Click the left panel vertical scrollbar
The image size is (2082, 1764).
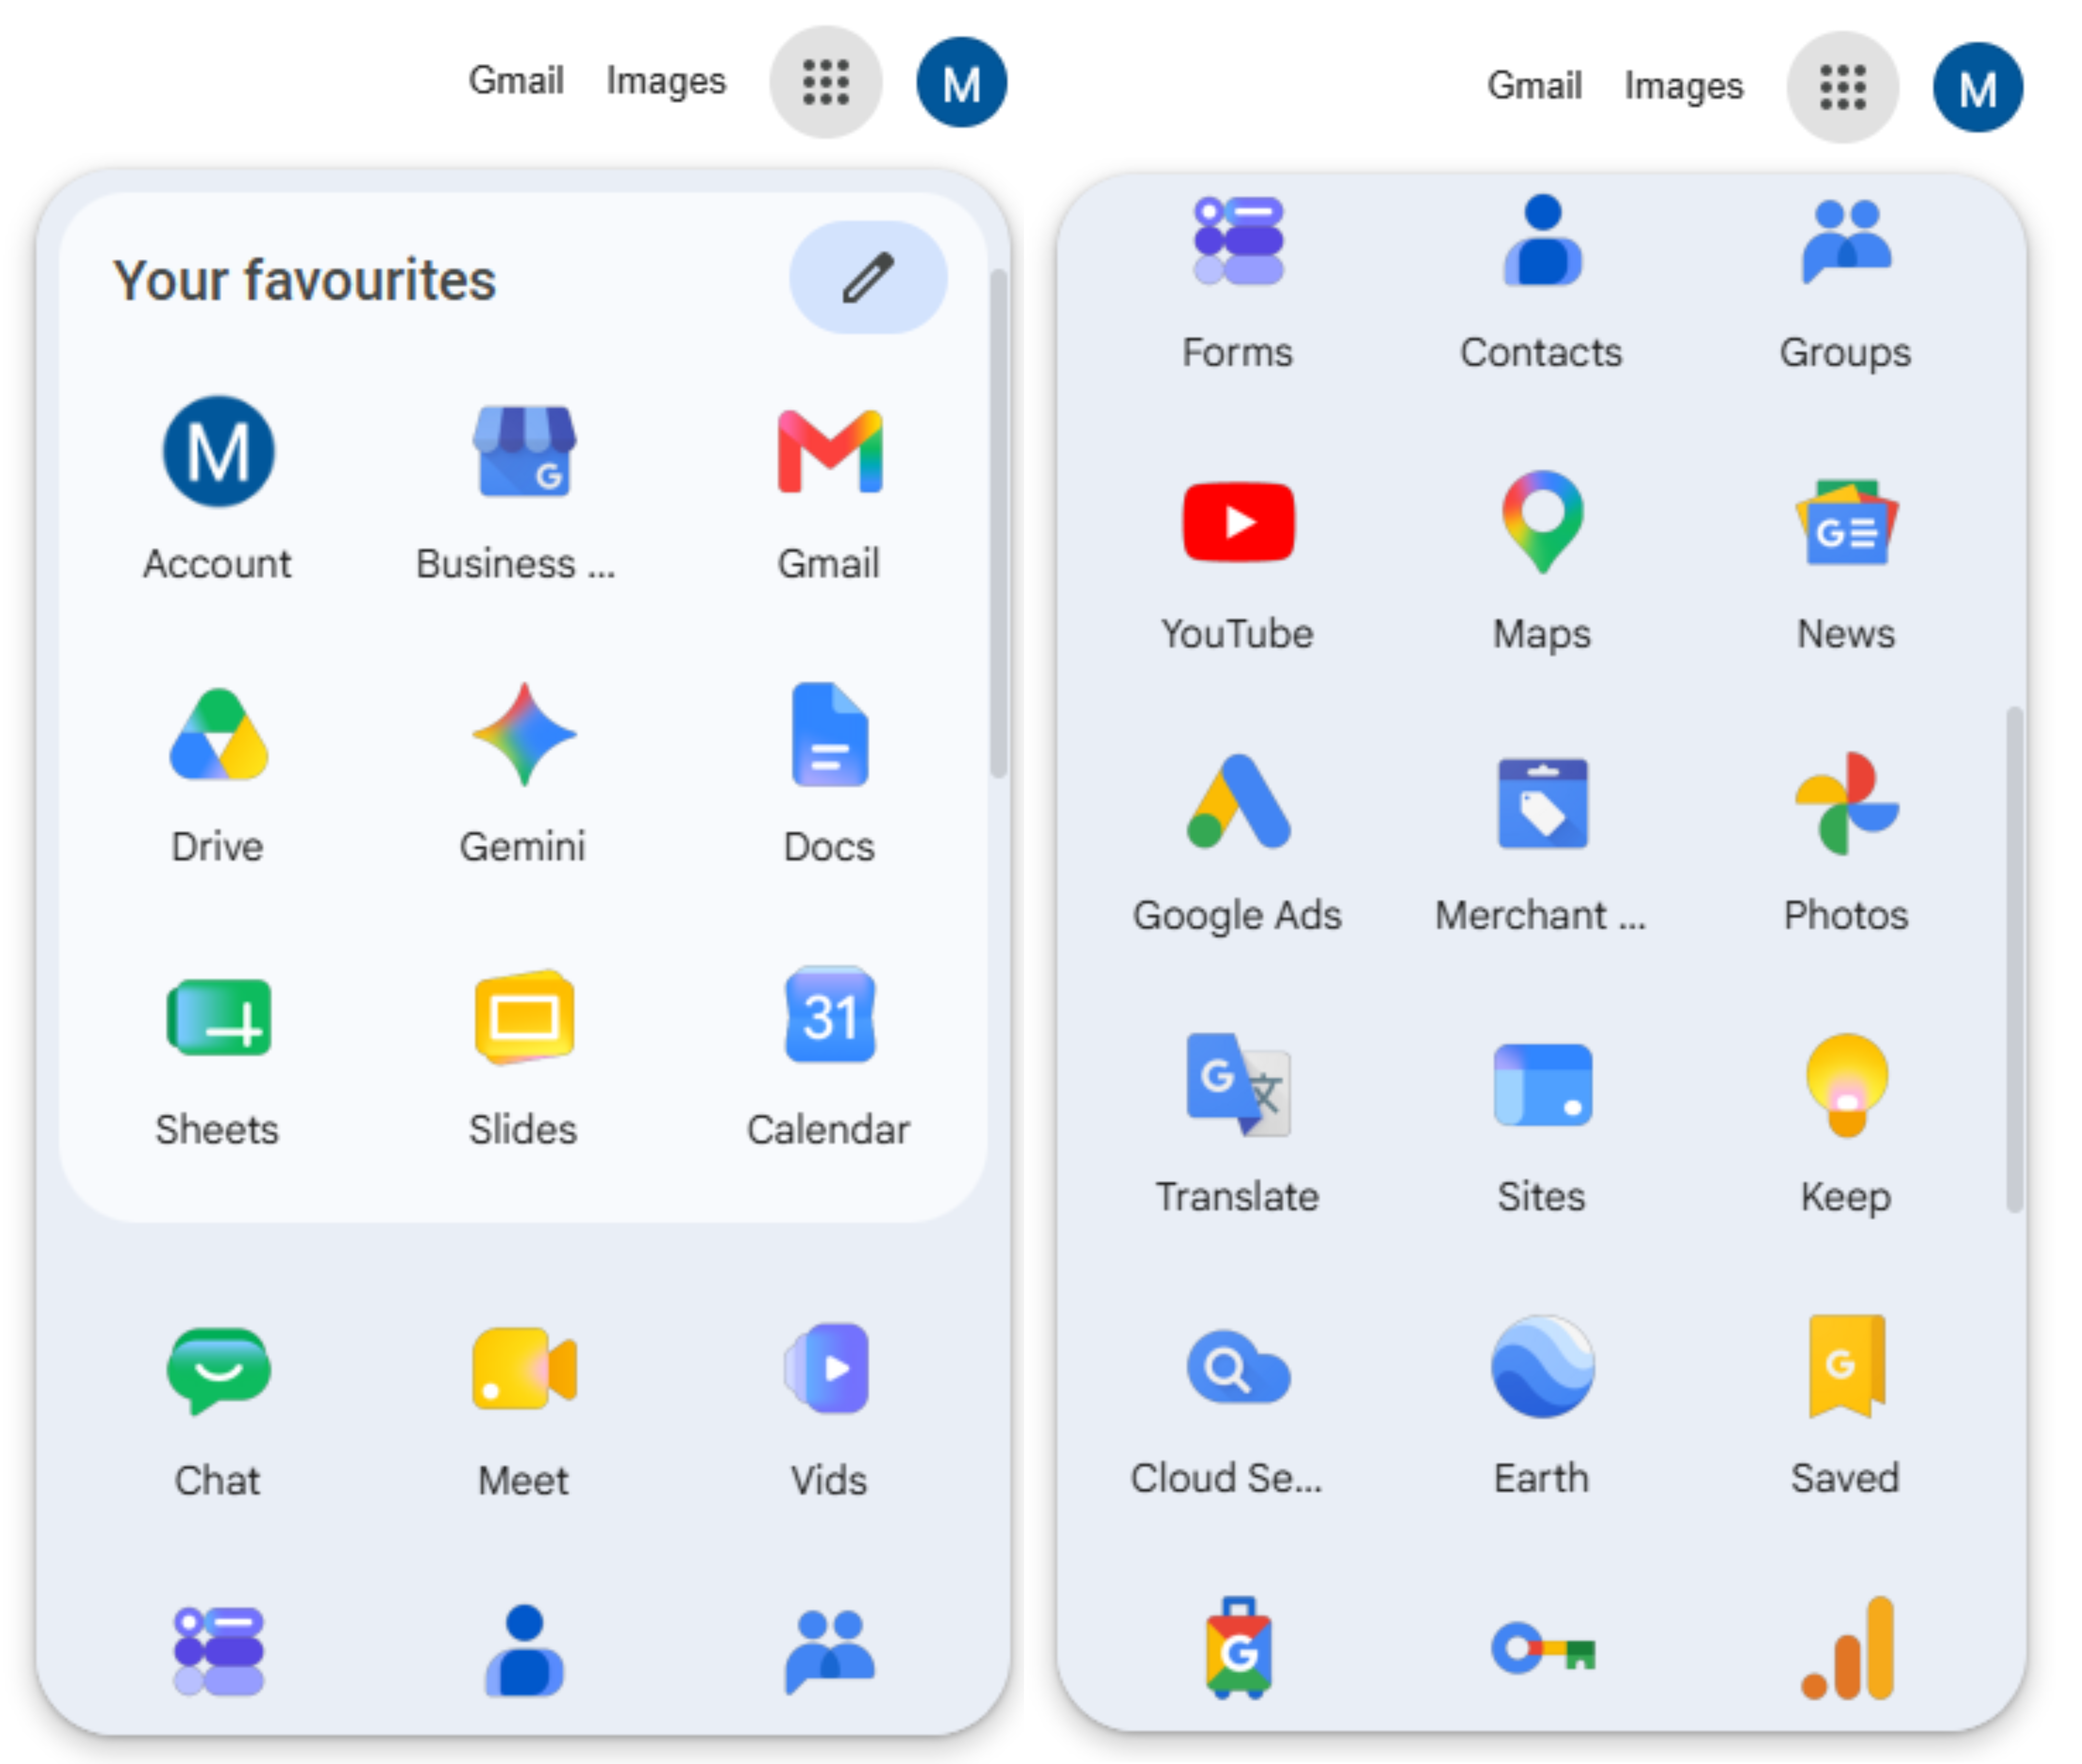click(x=998, y=522)
